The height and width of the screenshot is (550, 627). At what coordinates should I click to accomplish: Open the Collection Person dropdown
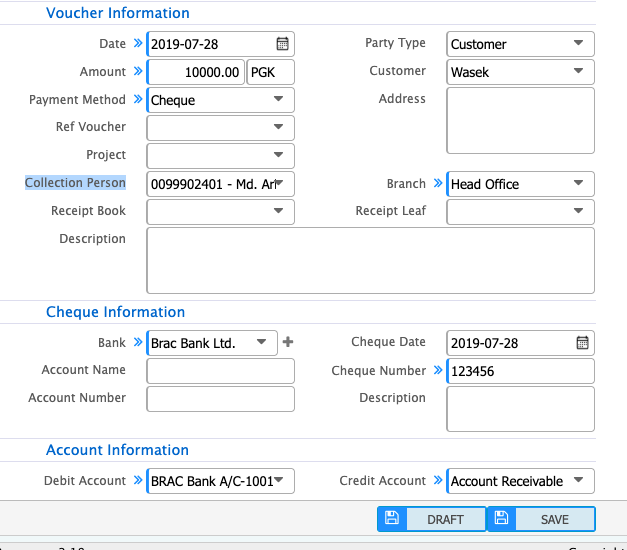(220, 184)
